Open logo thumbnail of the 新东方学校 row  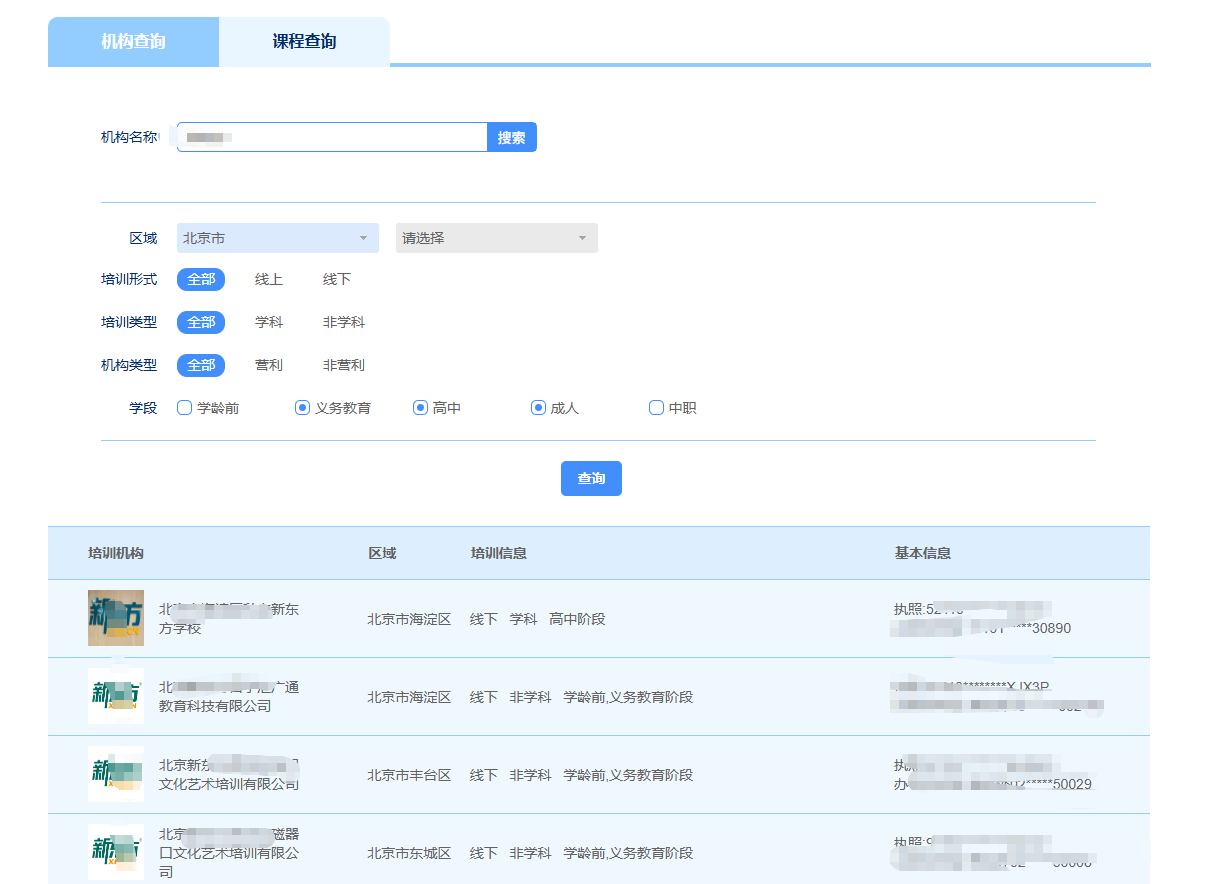pos(116,618)
